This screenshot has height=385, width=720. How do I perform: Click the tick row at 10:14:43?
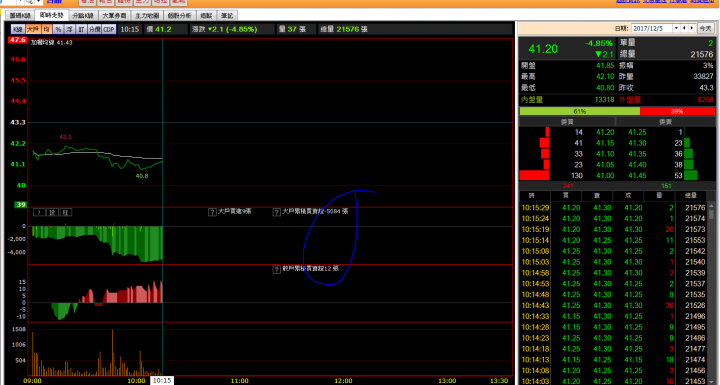(614, 306)
